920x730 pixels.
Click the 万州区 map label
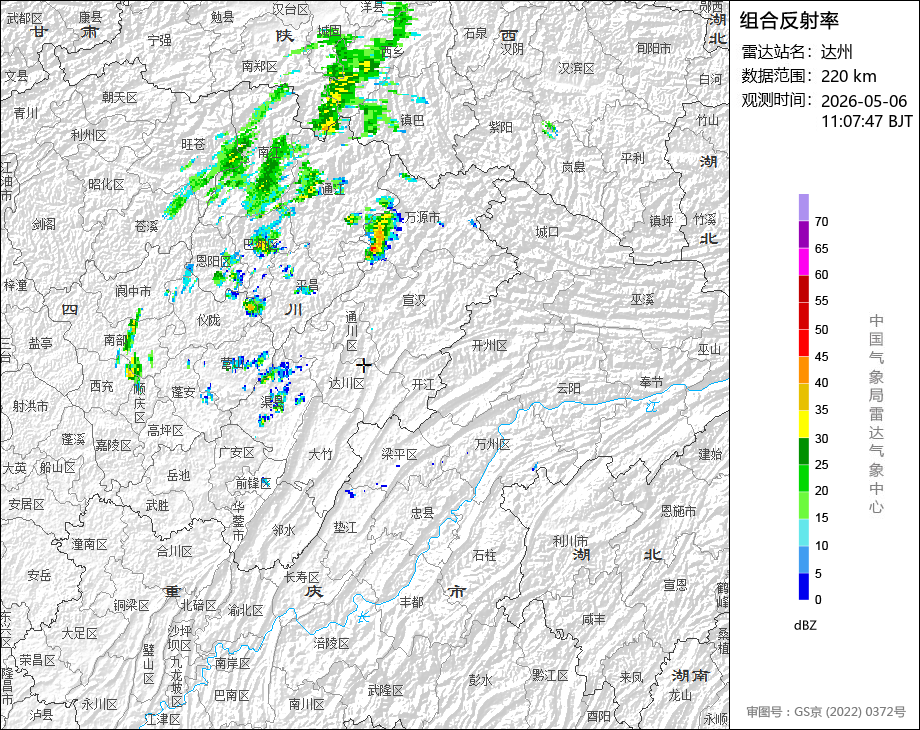point(492,444)
